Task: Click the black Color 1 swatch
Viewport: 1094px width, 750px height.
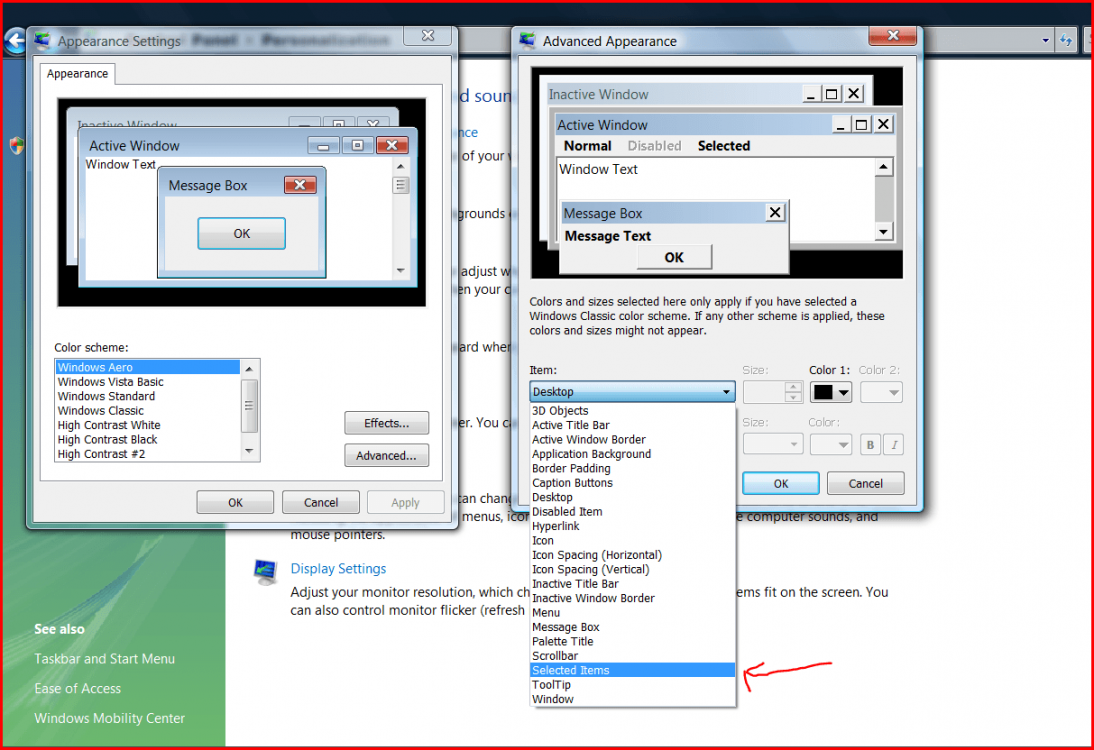Action: pos(823,392)
